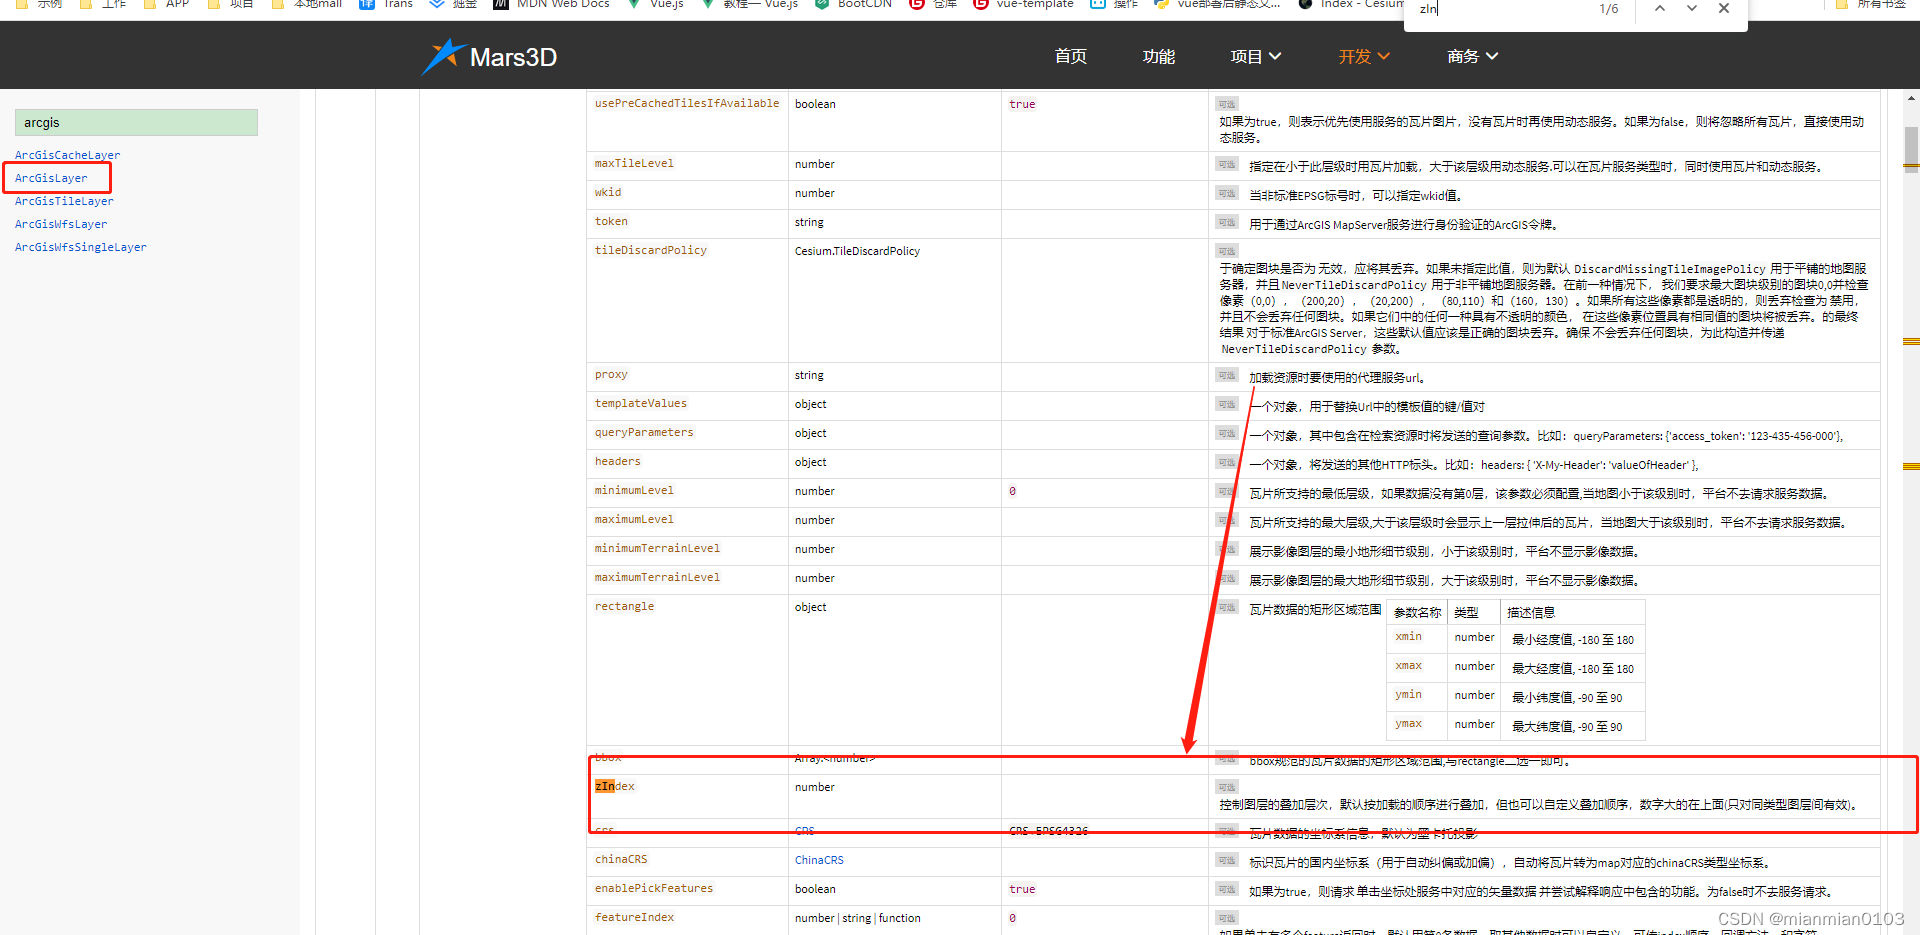
Task: Click ymin in rectangle sub-table
Action: [x=1408, y=694]
